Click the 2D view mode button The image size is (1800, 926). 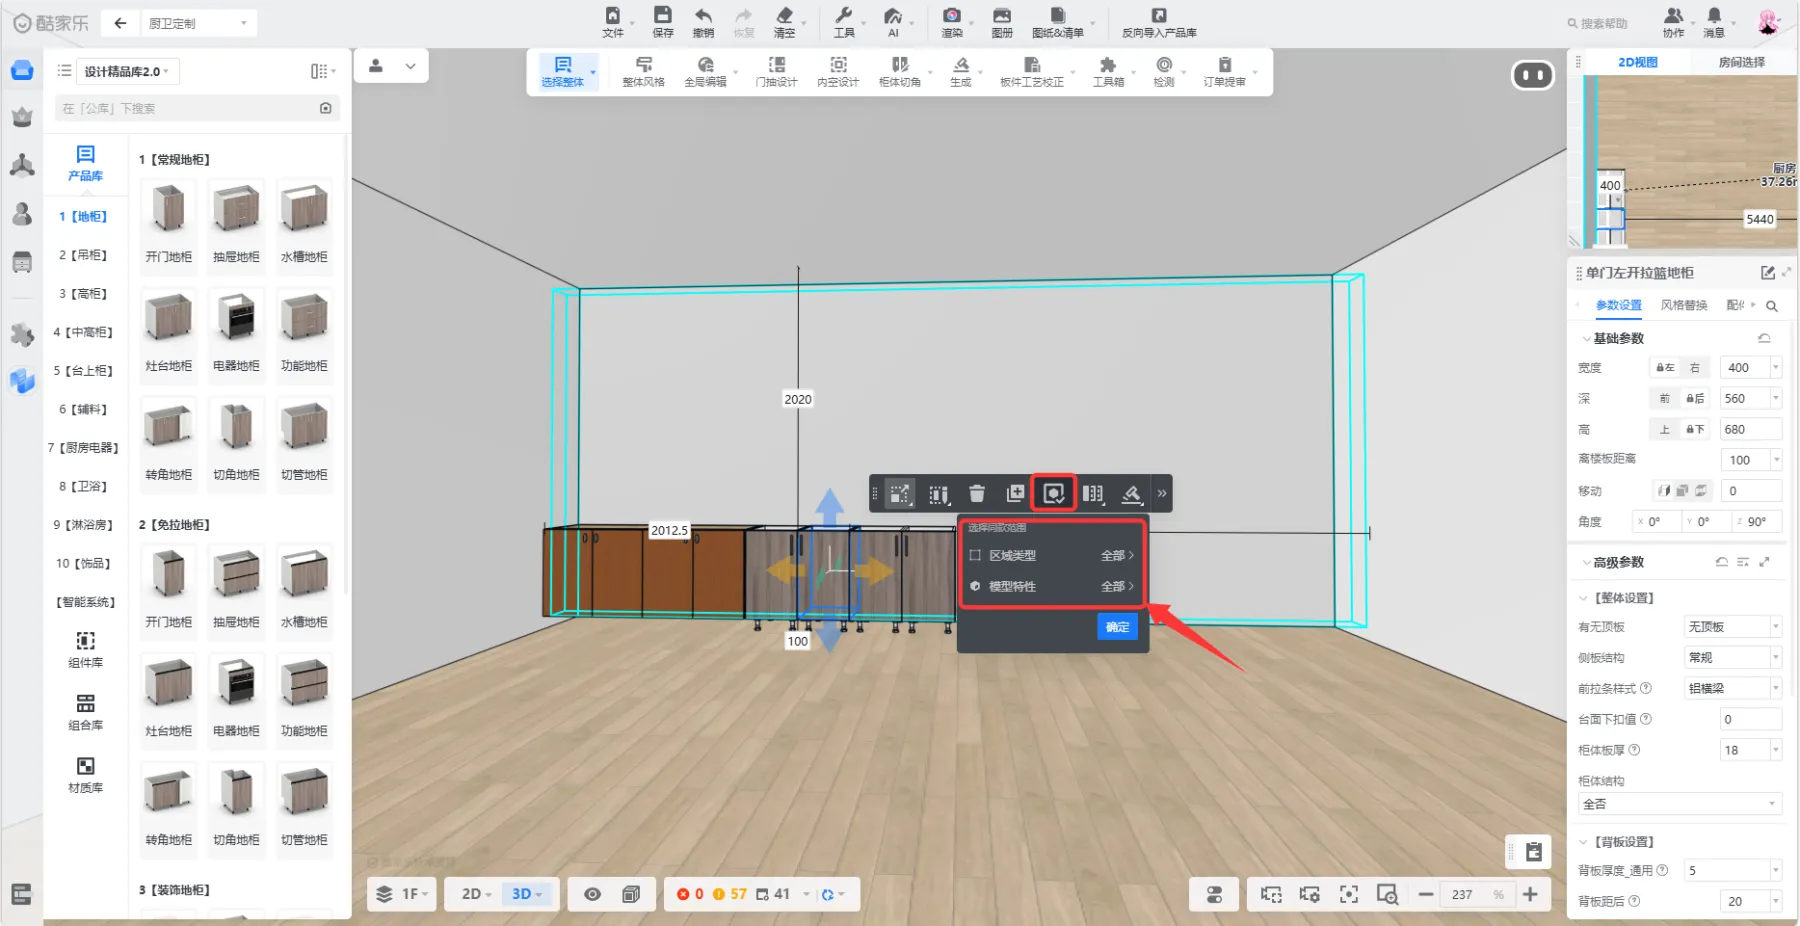pos(476,894)
